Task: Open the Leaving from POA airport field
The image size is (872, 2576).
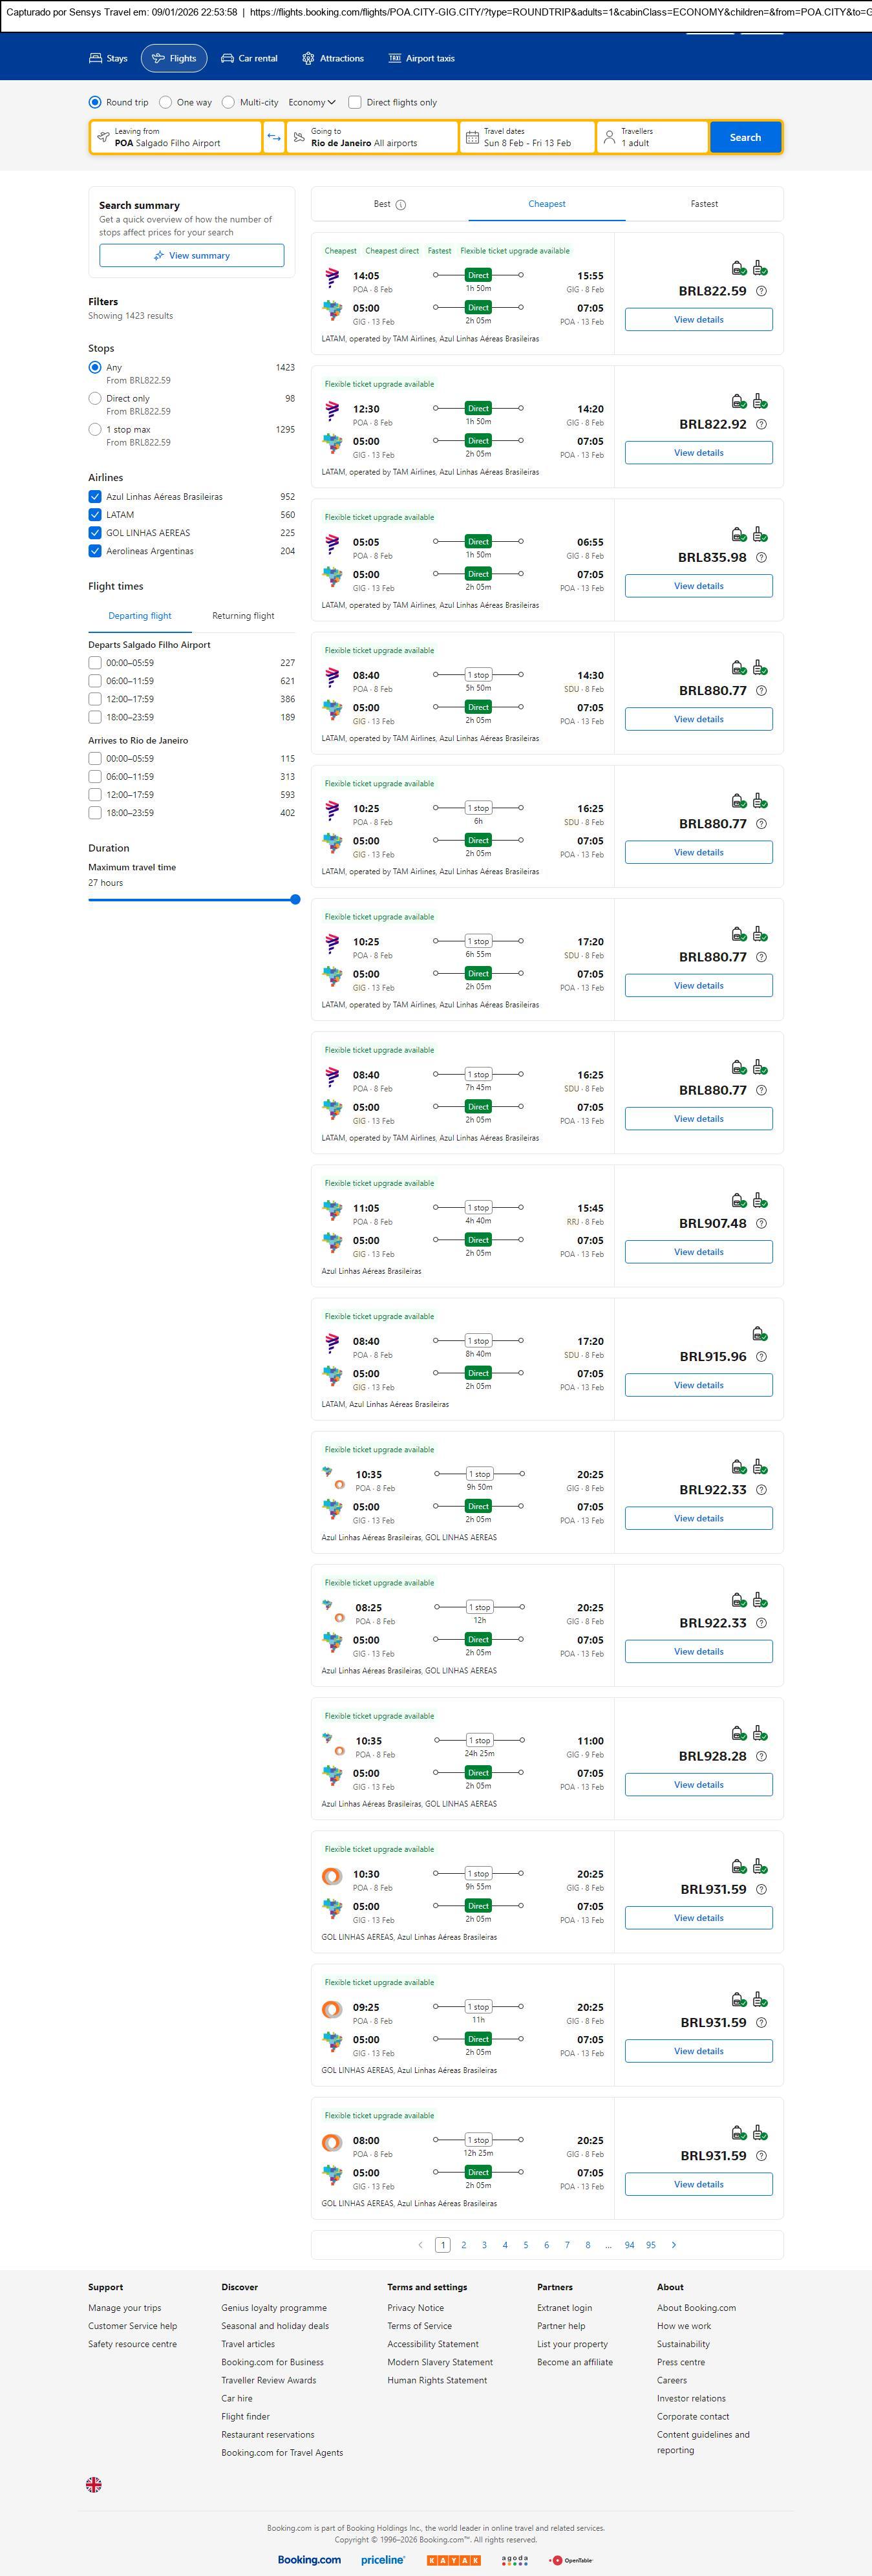Action: tap(175, 137)
